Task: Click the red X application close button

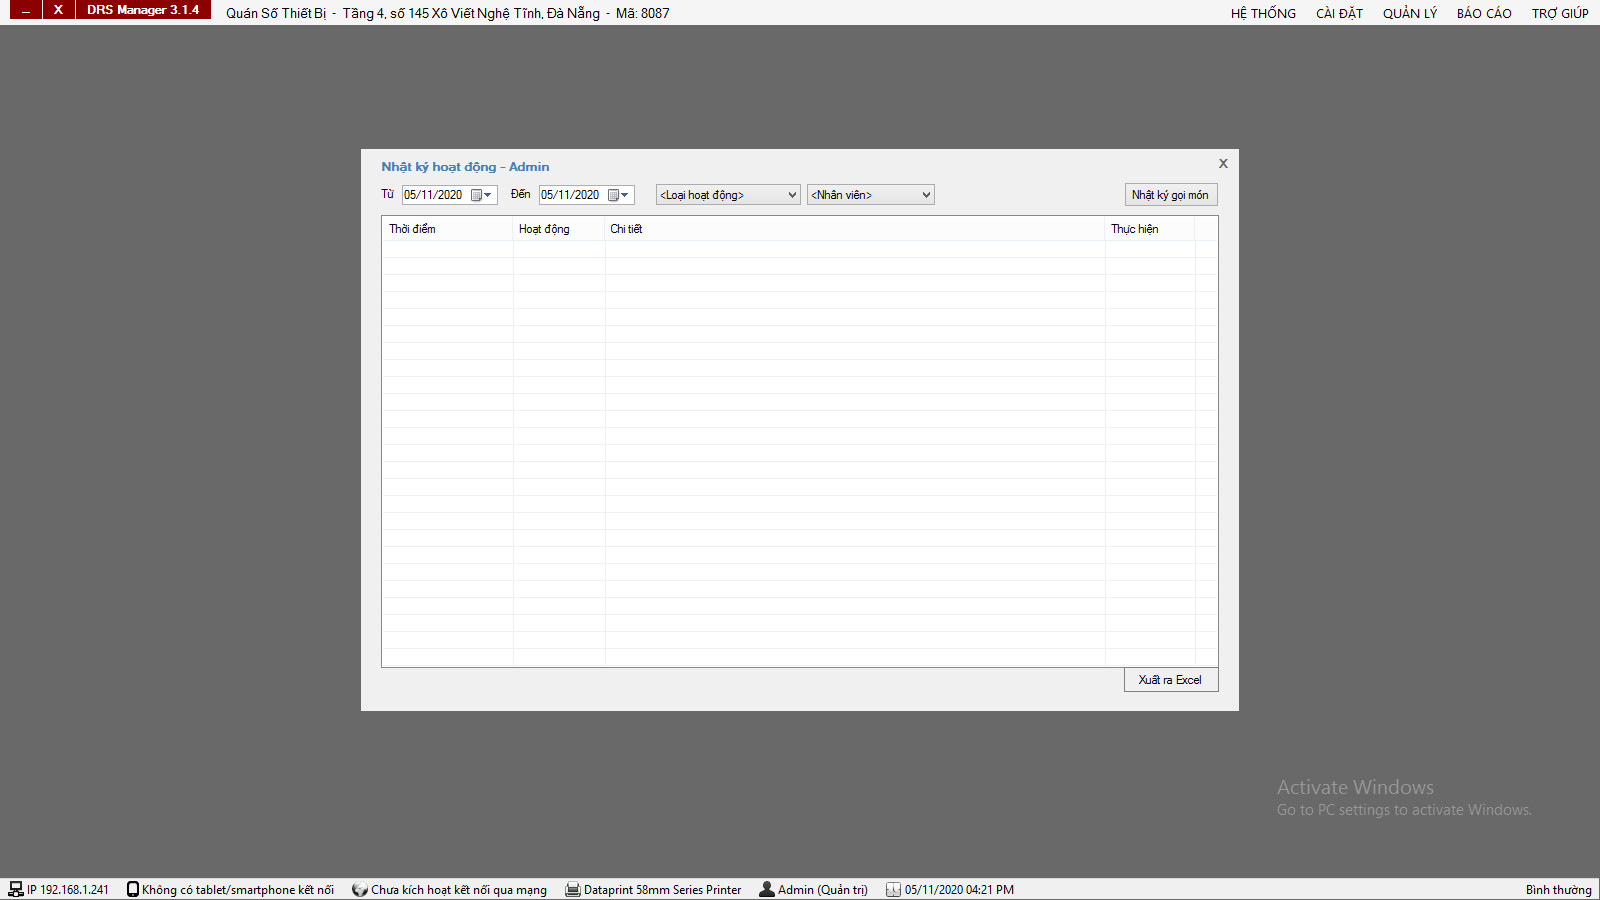Action: [59, 10]
